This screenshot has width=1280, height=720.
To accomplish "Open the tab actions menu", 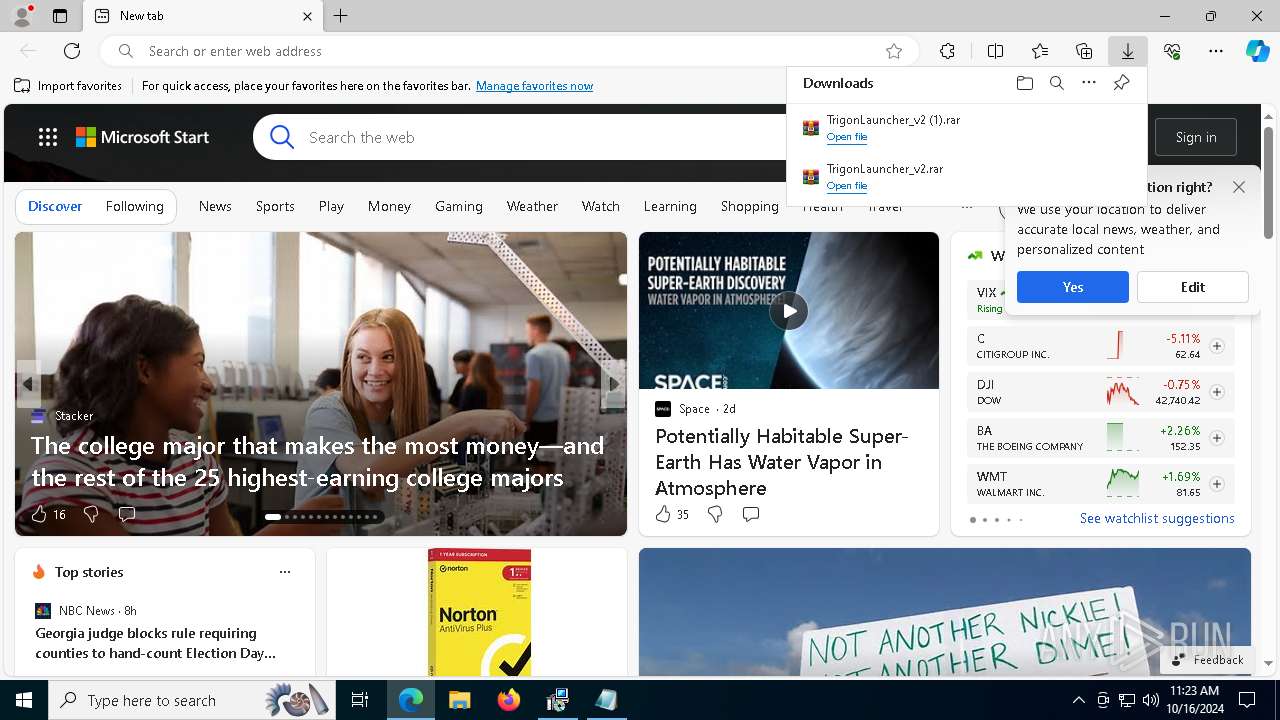I will 60,16.
